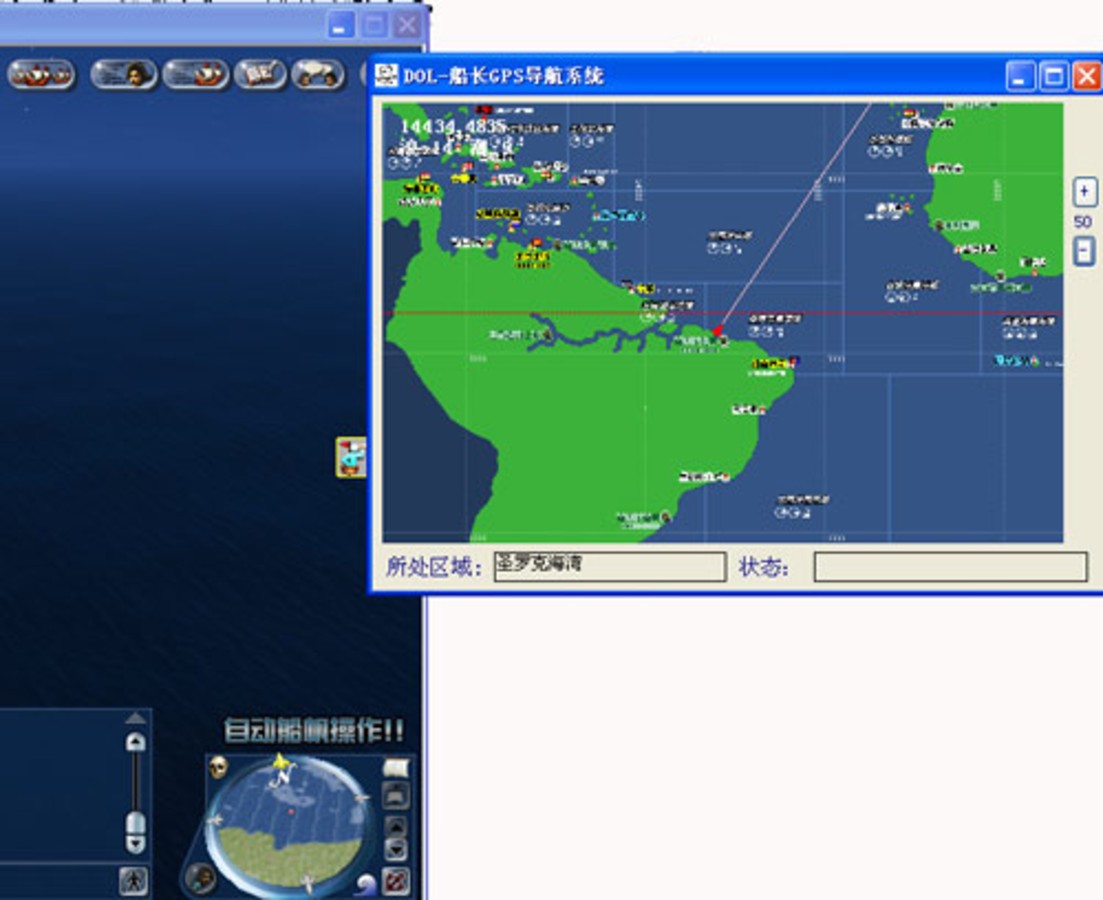Screen dimensions: 1103x900
Task: Click the yellow star north marker on the compass
Action: pyautogui.click(x=280, y=761)
